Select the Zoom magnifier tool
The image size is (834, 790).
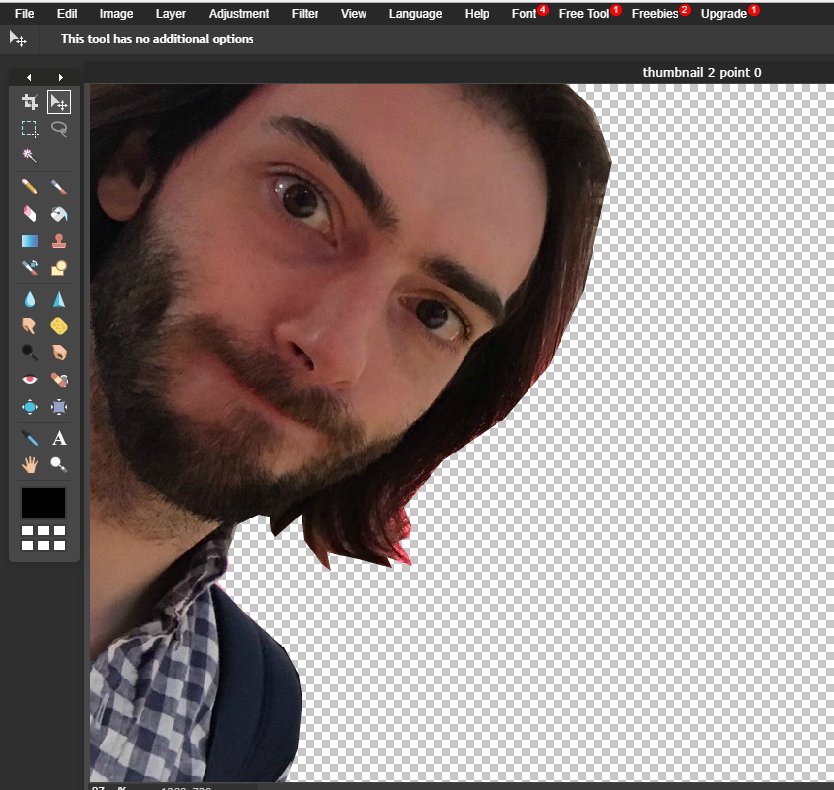[59, 465]
